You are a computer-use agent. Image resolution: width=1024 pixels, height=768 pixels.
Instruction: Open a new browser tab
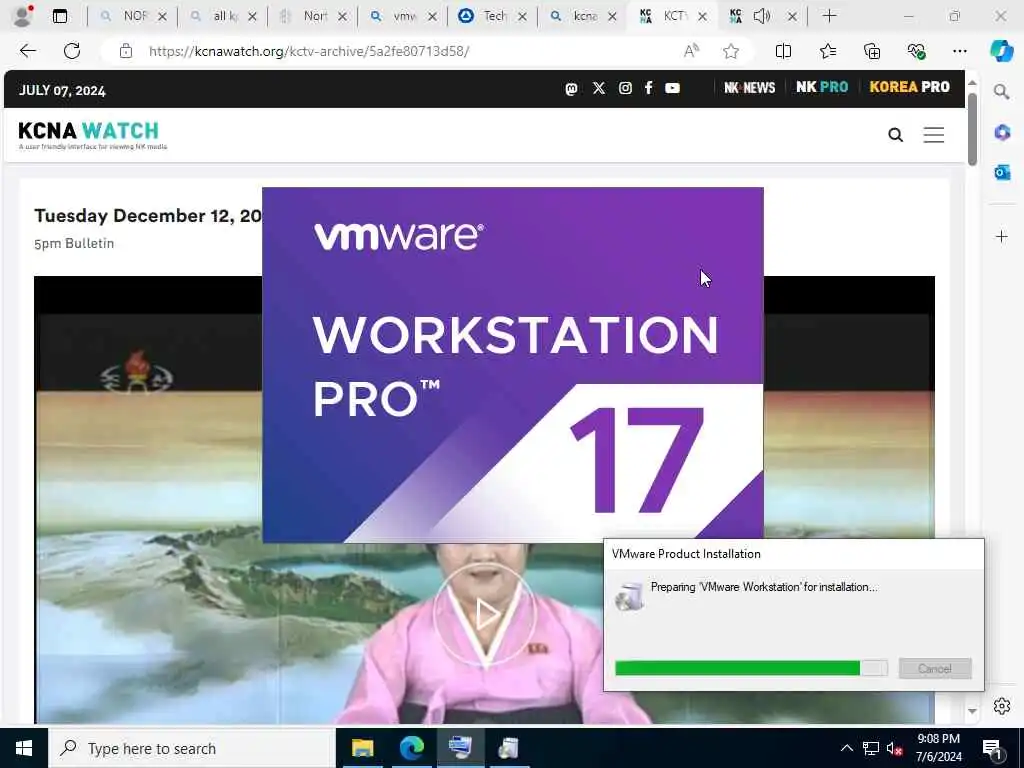(829, 16)
